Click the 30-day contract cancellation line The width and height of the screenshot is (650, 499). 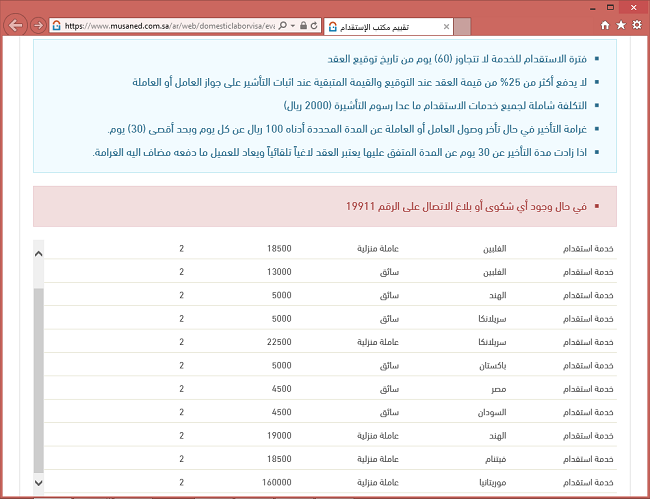[x=340, y=152]
